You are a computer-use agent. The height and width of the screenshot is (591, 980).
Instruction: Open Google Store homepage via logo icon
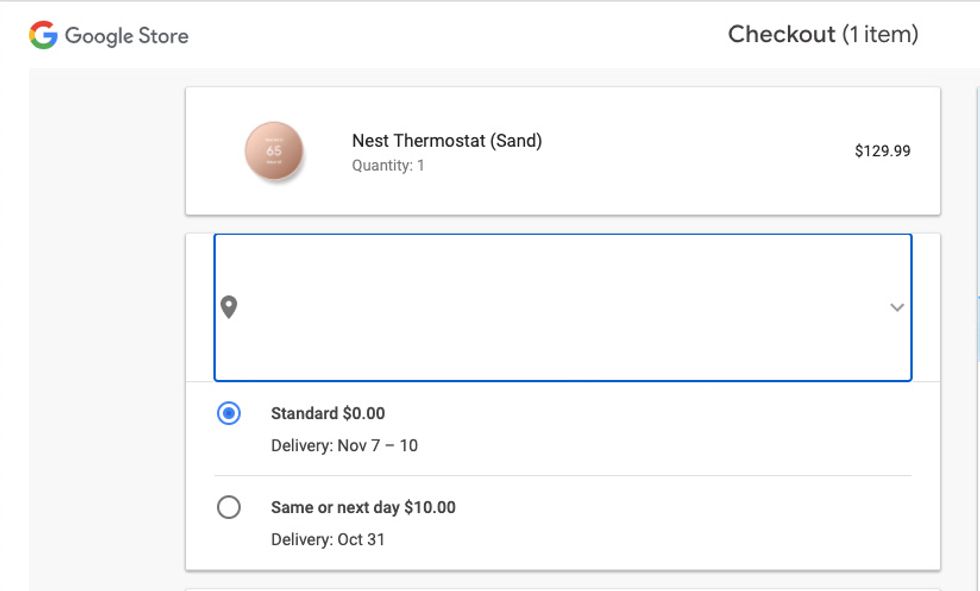click(x=44, y=36)
